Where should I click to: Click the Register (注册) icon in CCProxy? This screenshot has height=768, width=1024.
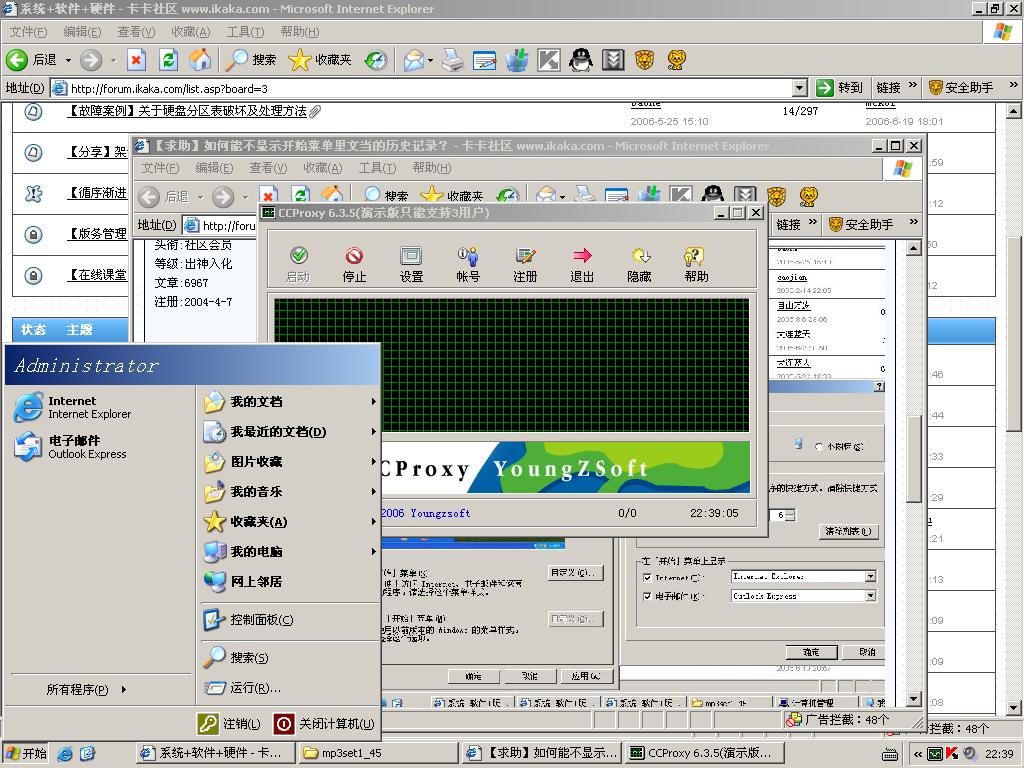525,264
